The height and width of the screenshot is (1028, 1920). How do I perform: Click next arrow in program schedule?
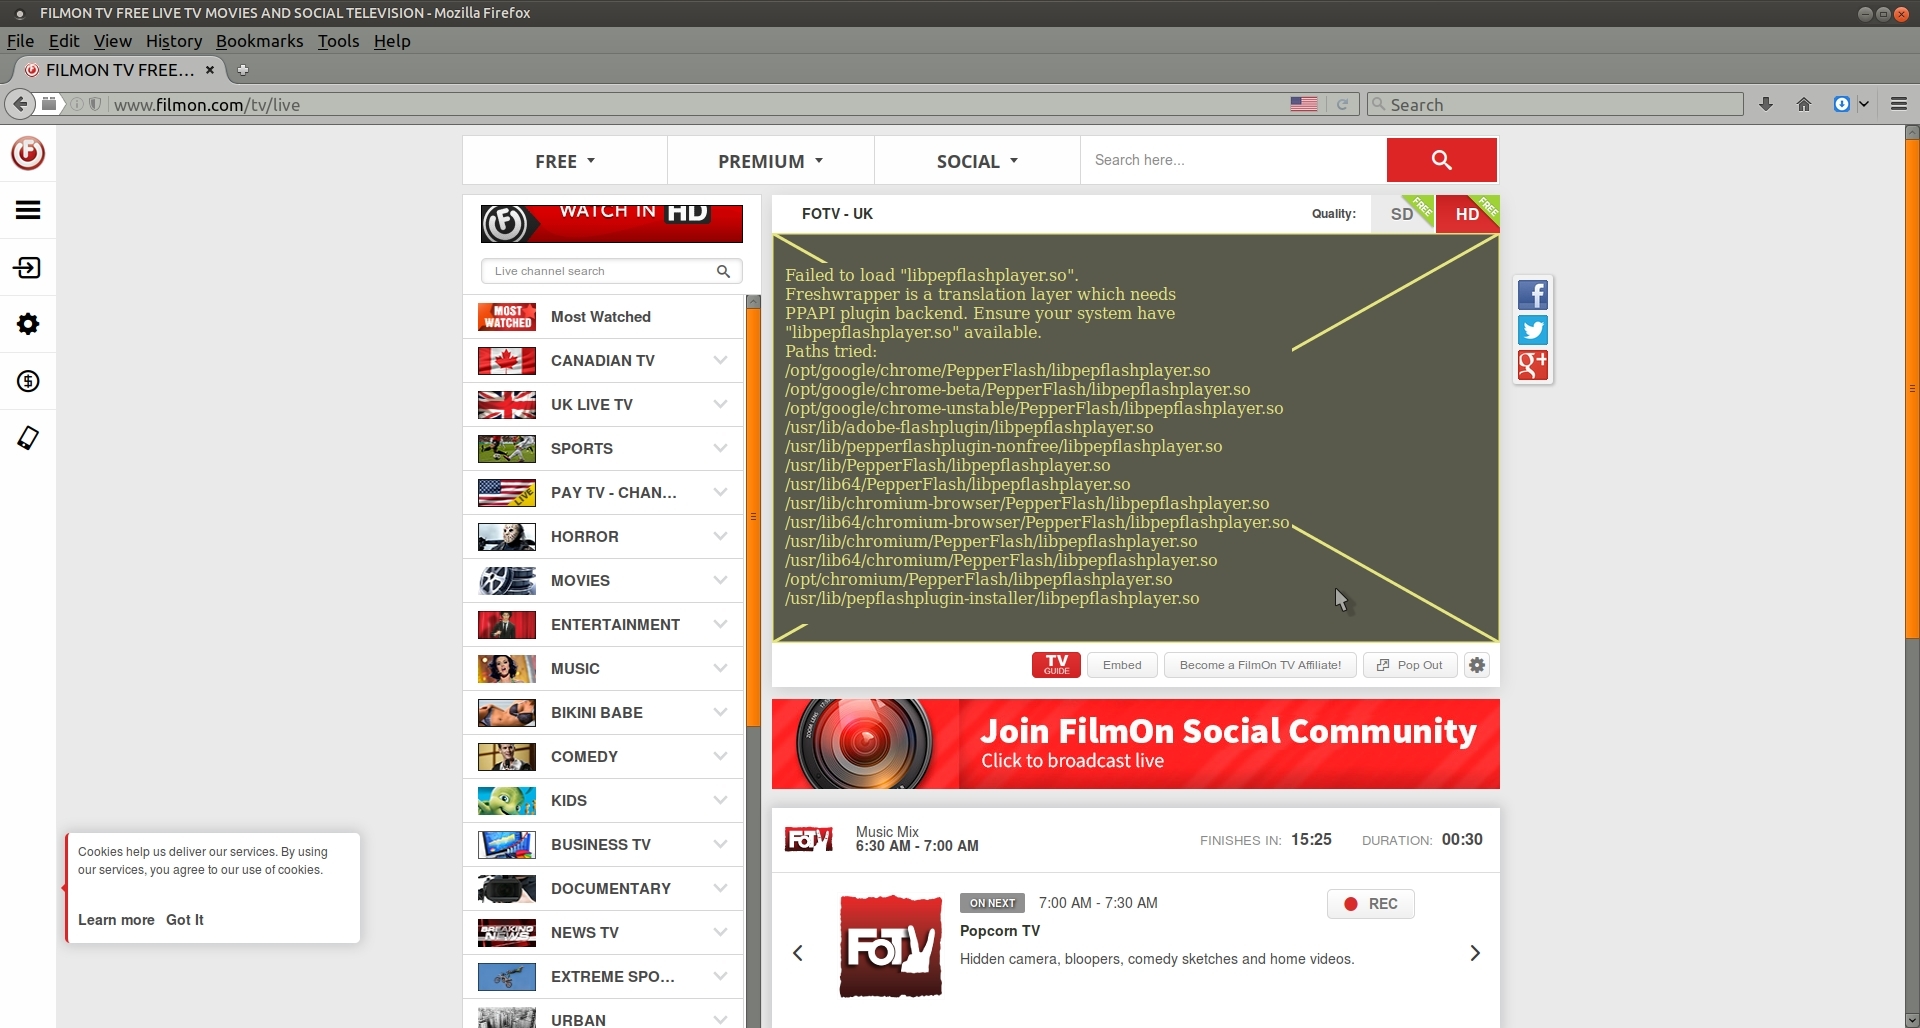click(1475, 953)
